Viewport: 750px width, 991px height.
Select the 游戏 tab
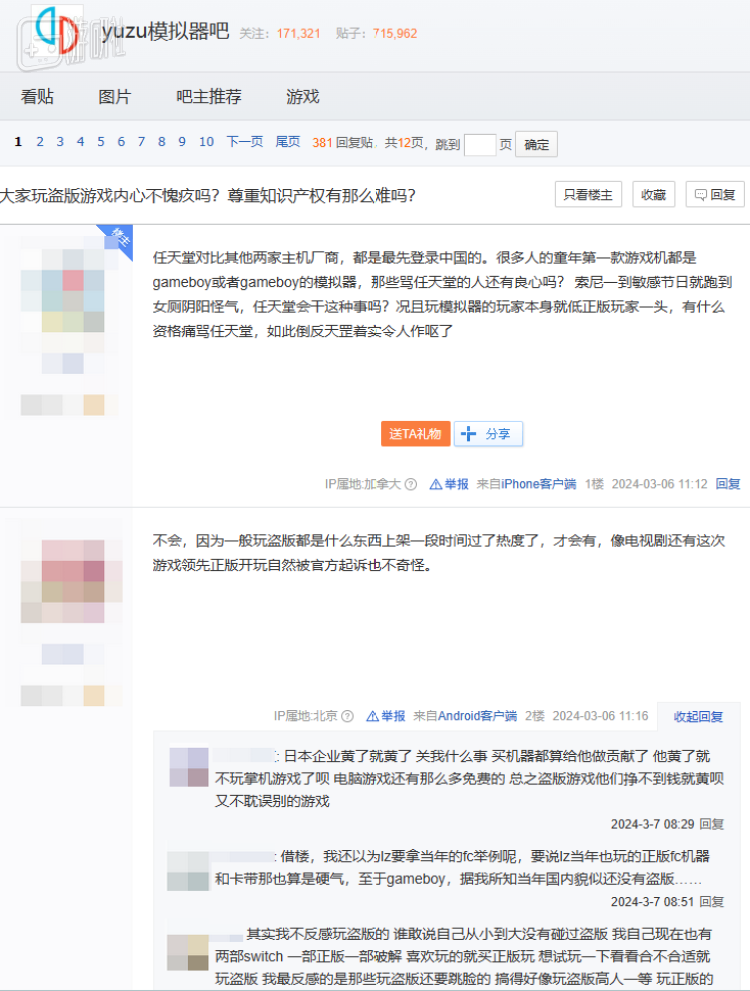[303, 97]
